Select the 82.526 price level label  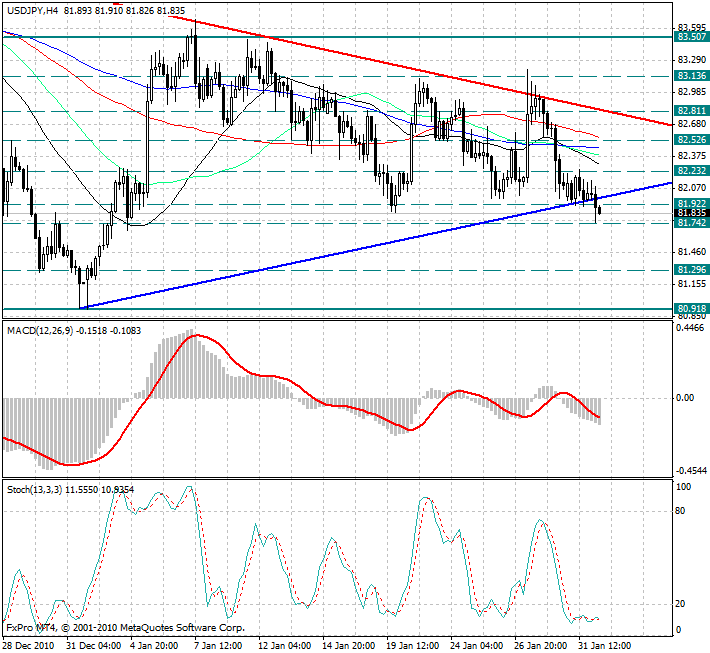click(692, 140)
